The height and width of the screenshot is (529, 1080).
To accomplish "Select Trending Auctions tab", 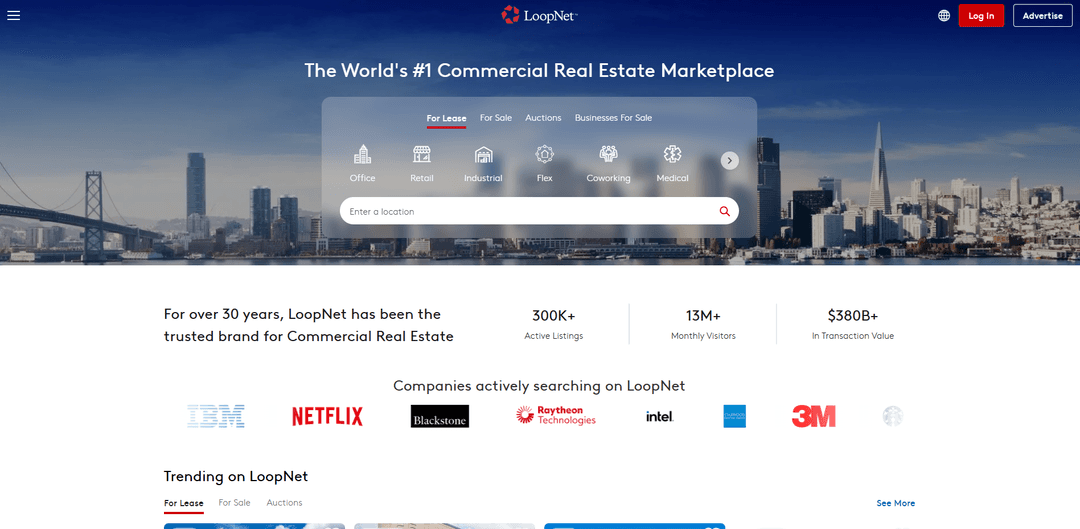I will (x=284, y=503).
